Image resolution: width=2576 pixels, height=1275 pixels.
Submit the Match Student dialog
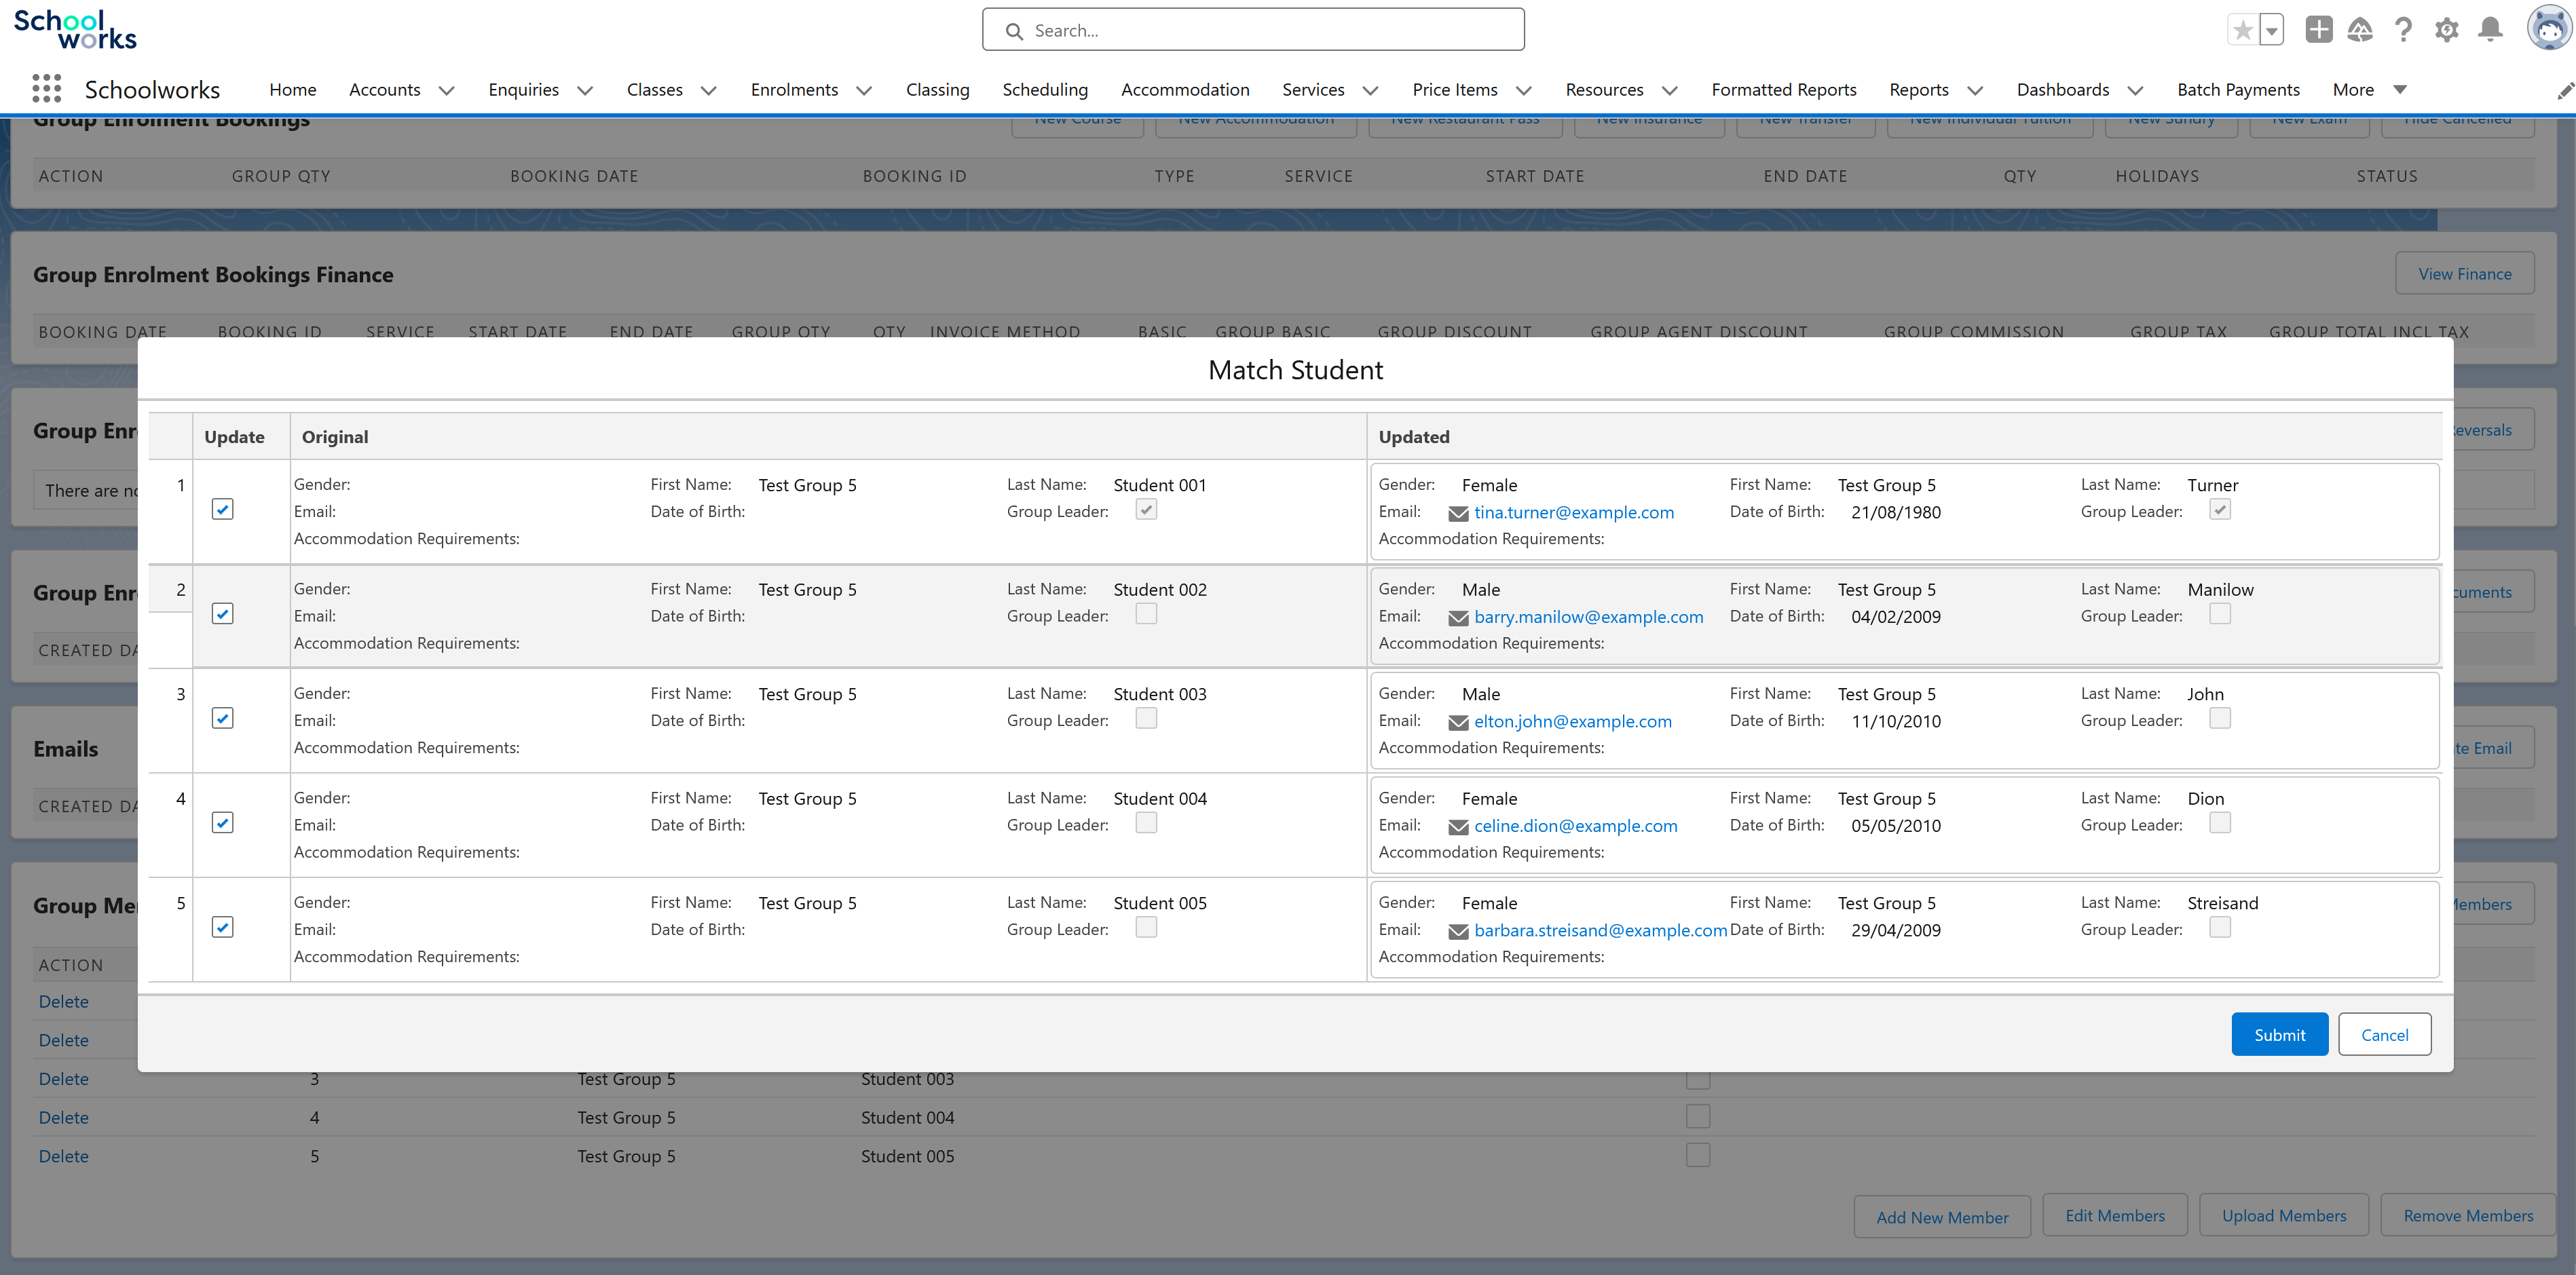[x=2279, y=1034]
